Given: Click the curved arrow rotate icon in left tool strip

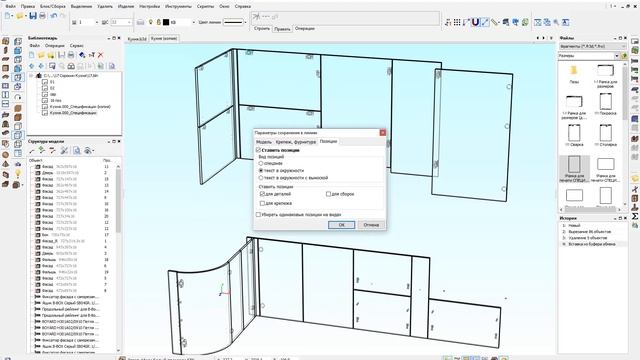Looking at the screenshot, I should (18, 97).
